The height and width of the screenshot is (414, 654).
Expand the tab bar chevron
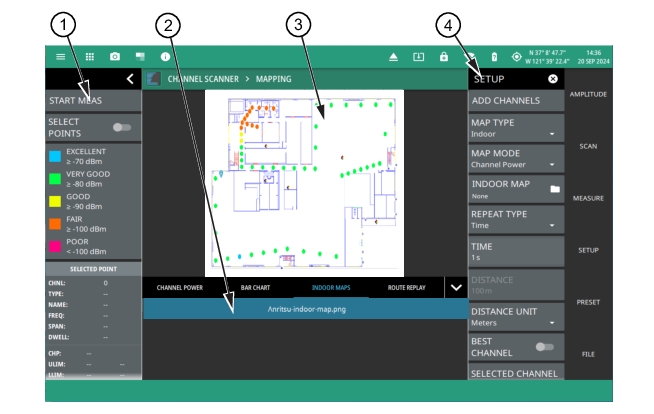456,287
